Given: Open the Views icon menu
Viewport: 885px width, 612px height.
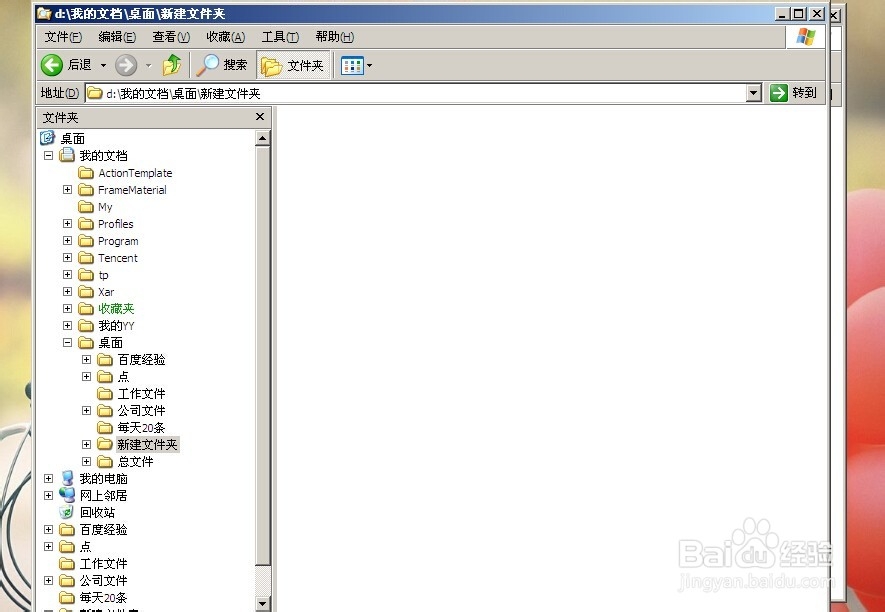Looking at the screenshot, I should point(352,65).
